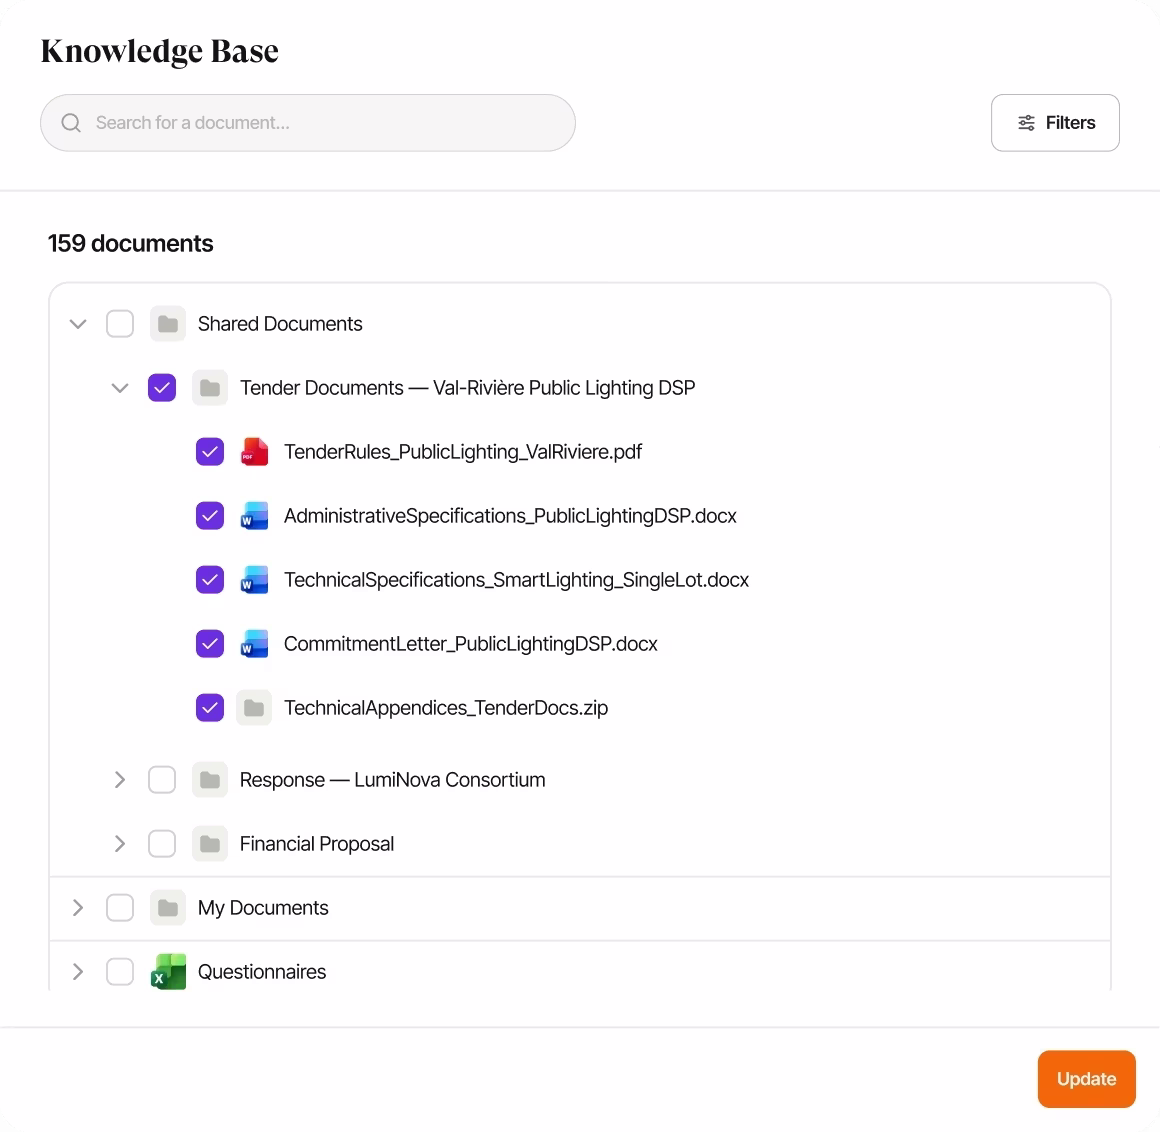
Task: Click Word icon of TechnicalSpecifications file
Action: [x=254, y=580]
